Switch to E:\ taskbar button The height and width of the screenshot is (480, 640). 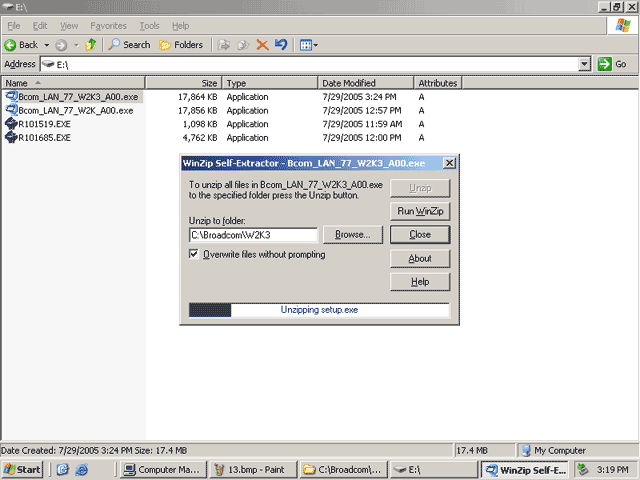click(433, 470)
